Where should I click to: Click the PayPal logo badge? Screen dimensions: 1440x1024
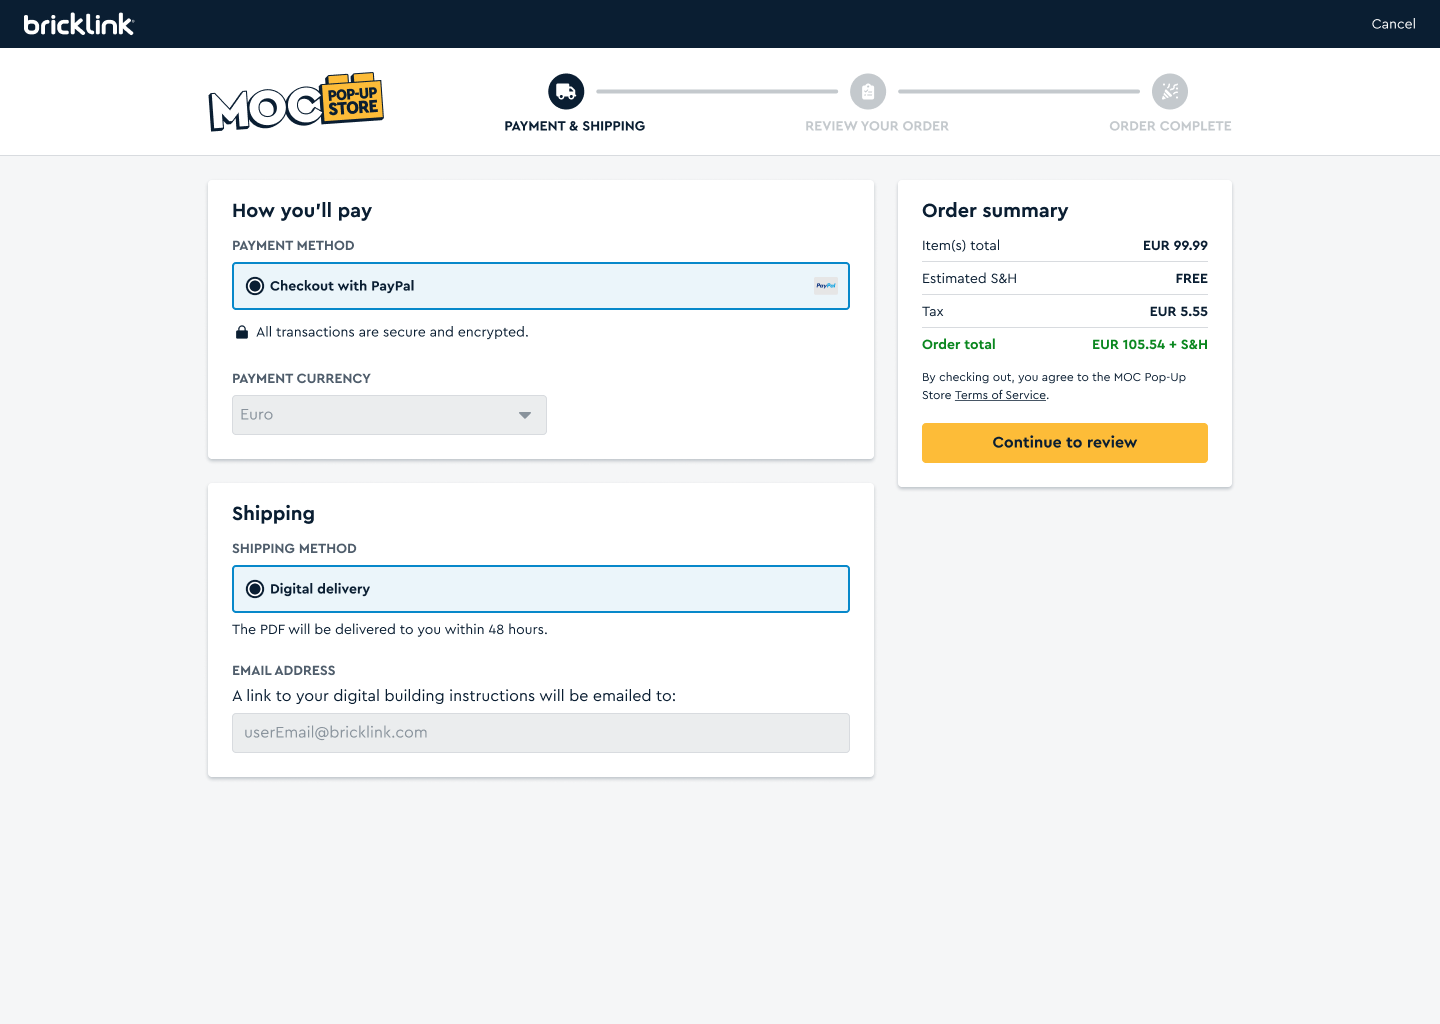(x=826, y=286)
